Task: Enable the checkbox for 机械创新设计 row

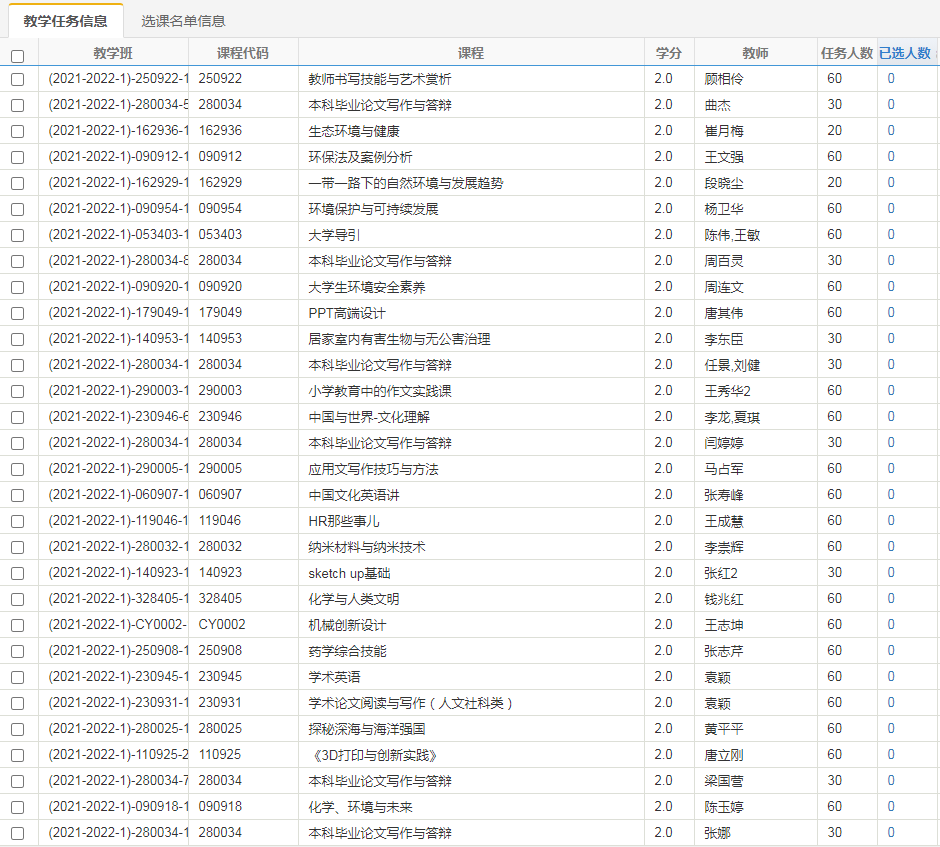Action: 17,625
